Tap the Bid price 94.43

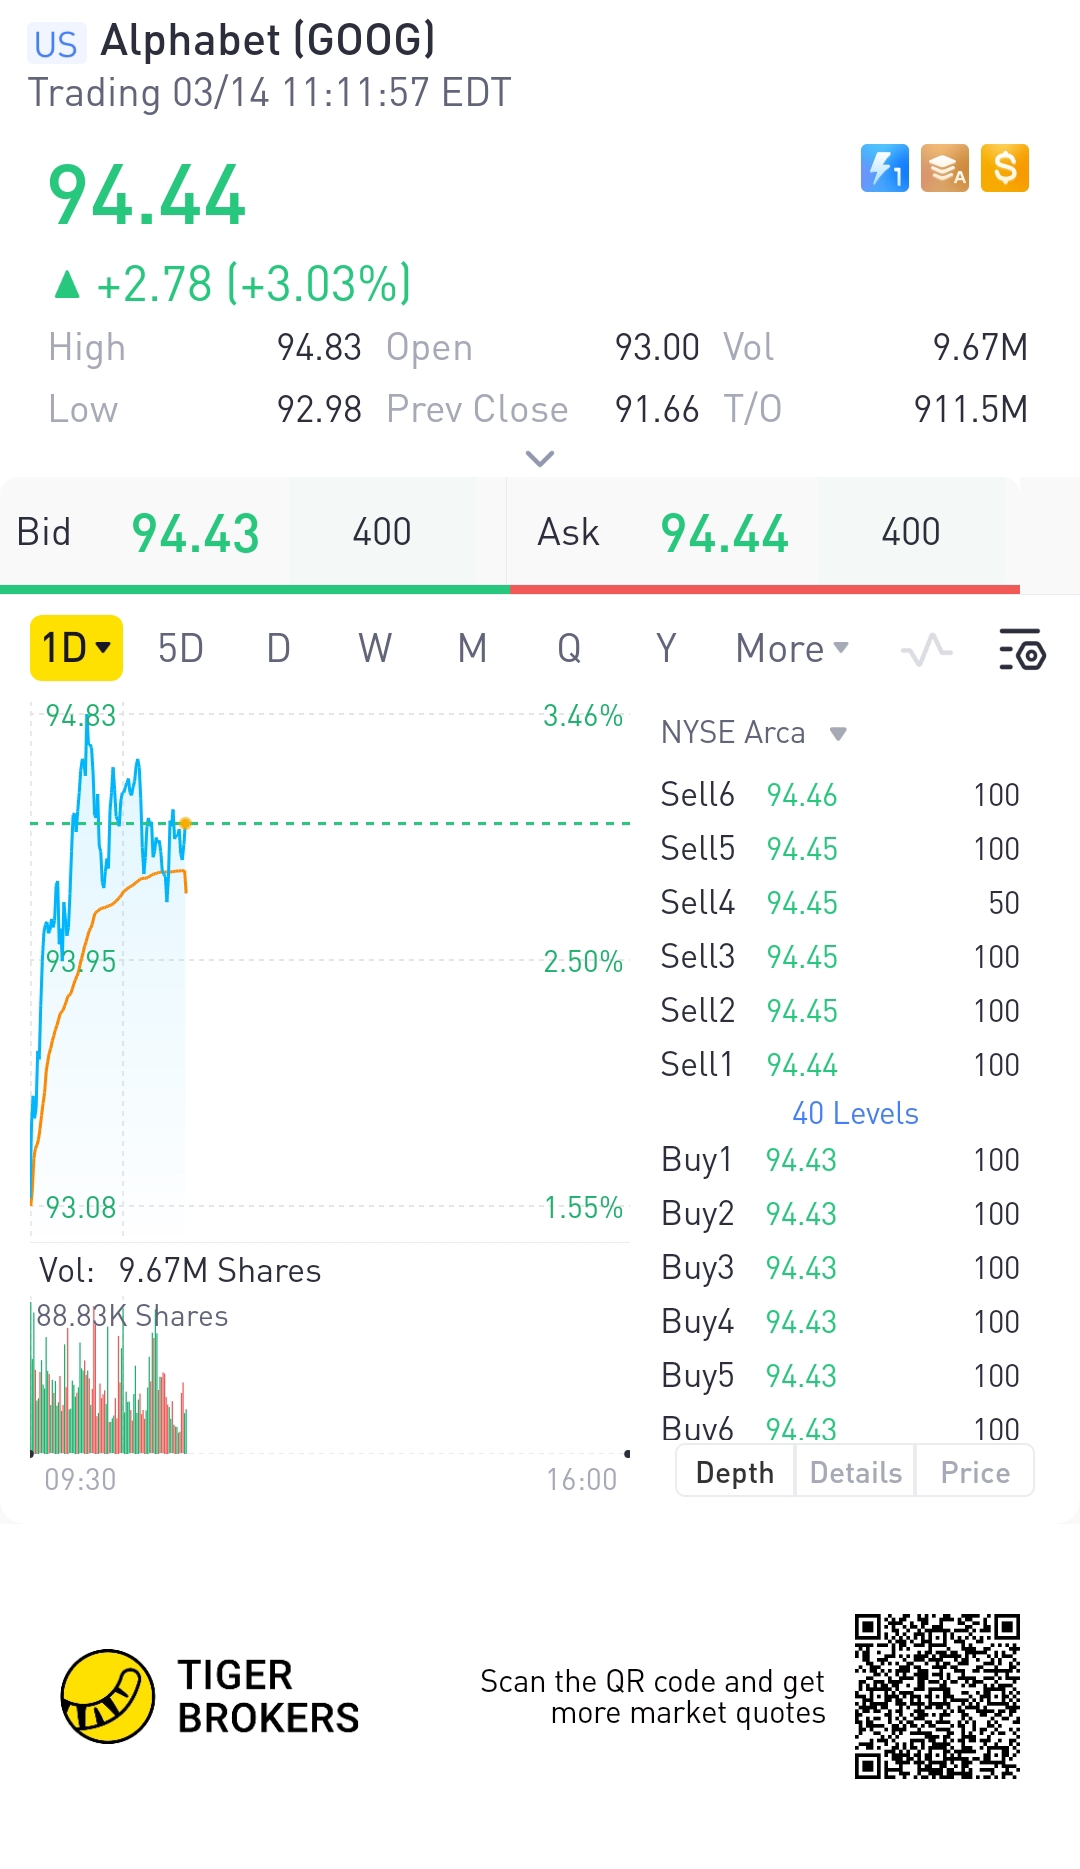click(196, 533)
